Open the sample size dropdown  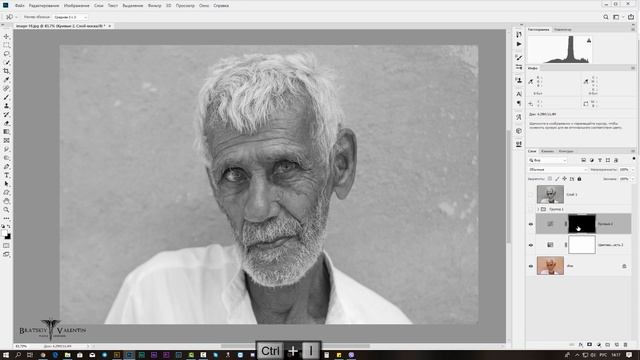point(70,17)
